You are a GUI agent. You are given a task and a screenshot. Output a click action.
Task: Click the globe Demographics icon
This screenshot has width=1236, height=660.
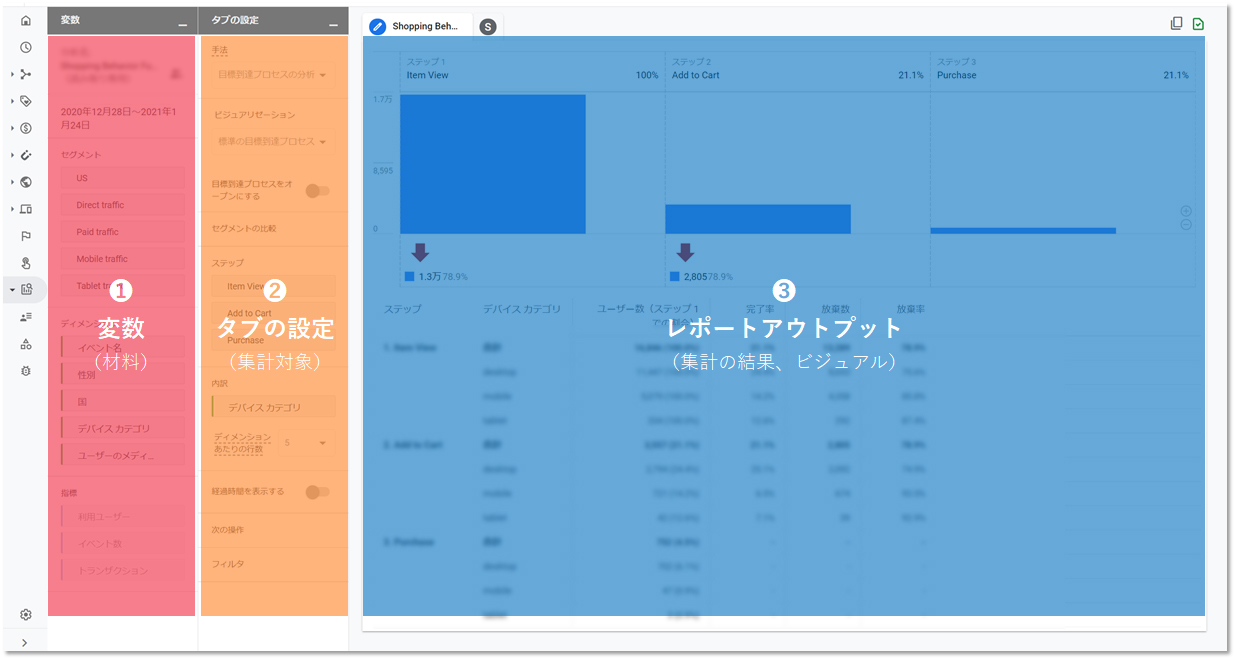click(26, 182)
